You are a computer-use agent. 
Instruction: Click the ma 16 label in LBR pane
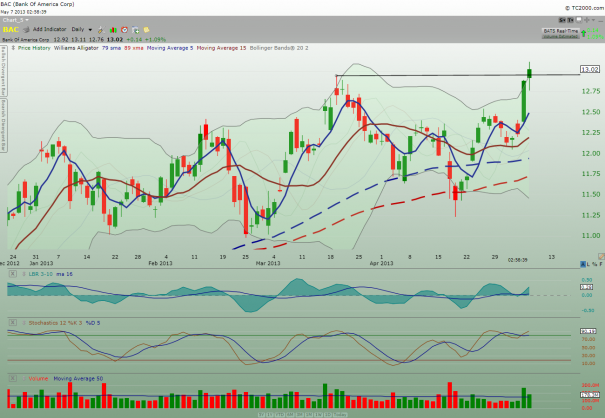[x=64, y=274]
